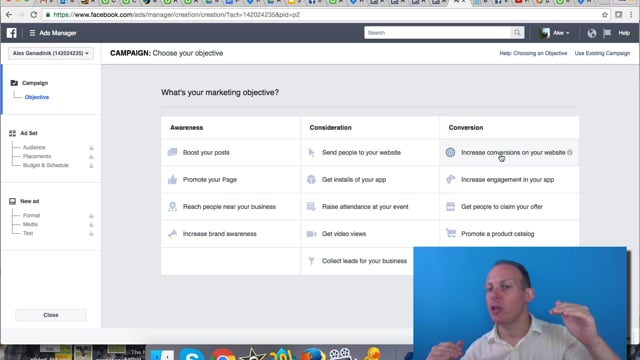
Task: Click the video camera icon
Action: (311, 234)
